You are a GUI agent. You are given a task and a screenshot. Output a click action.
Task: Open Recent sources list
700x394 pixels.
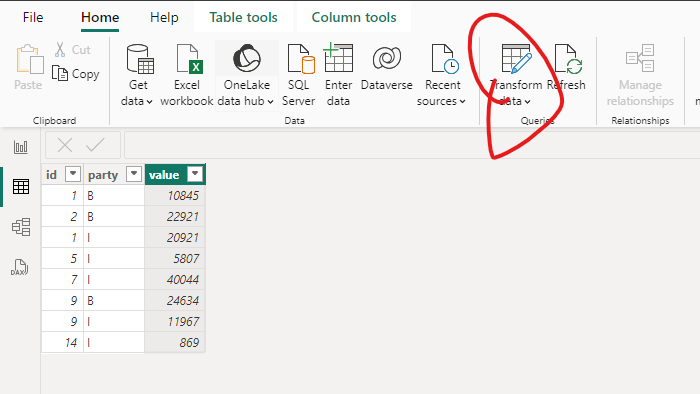tap(442, 75)
